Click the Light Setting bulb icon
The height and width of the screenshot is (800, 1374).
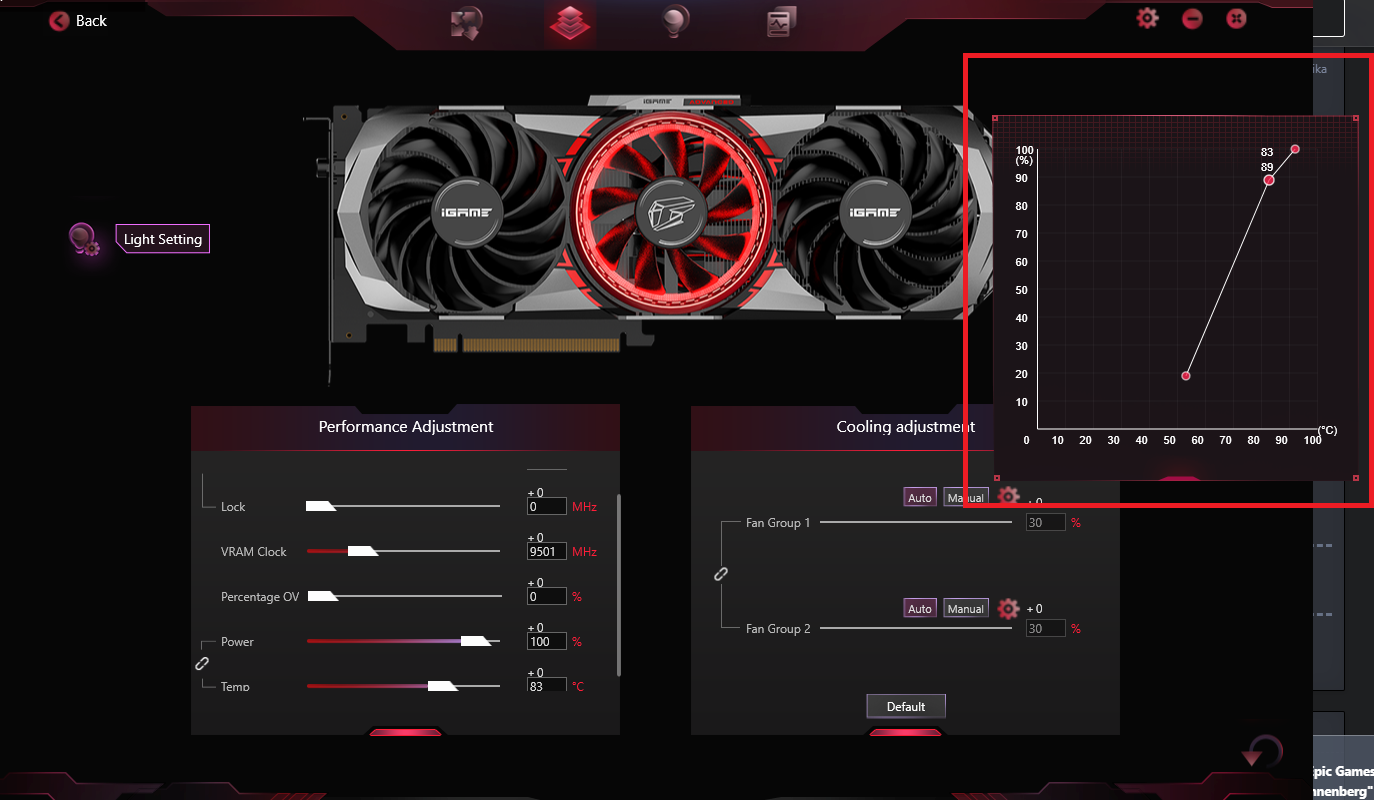click(83, 240)
